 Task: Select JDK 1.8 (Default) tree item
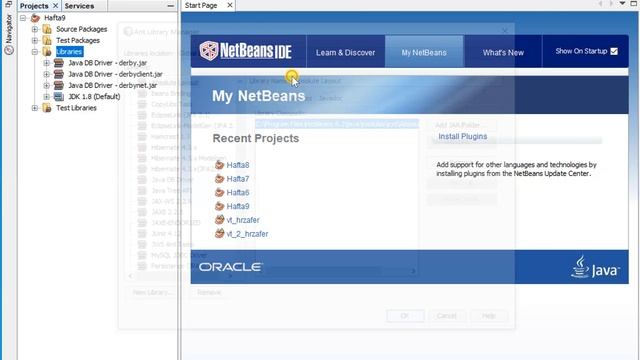pyautogui.click(x=94, y=97)
